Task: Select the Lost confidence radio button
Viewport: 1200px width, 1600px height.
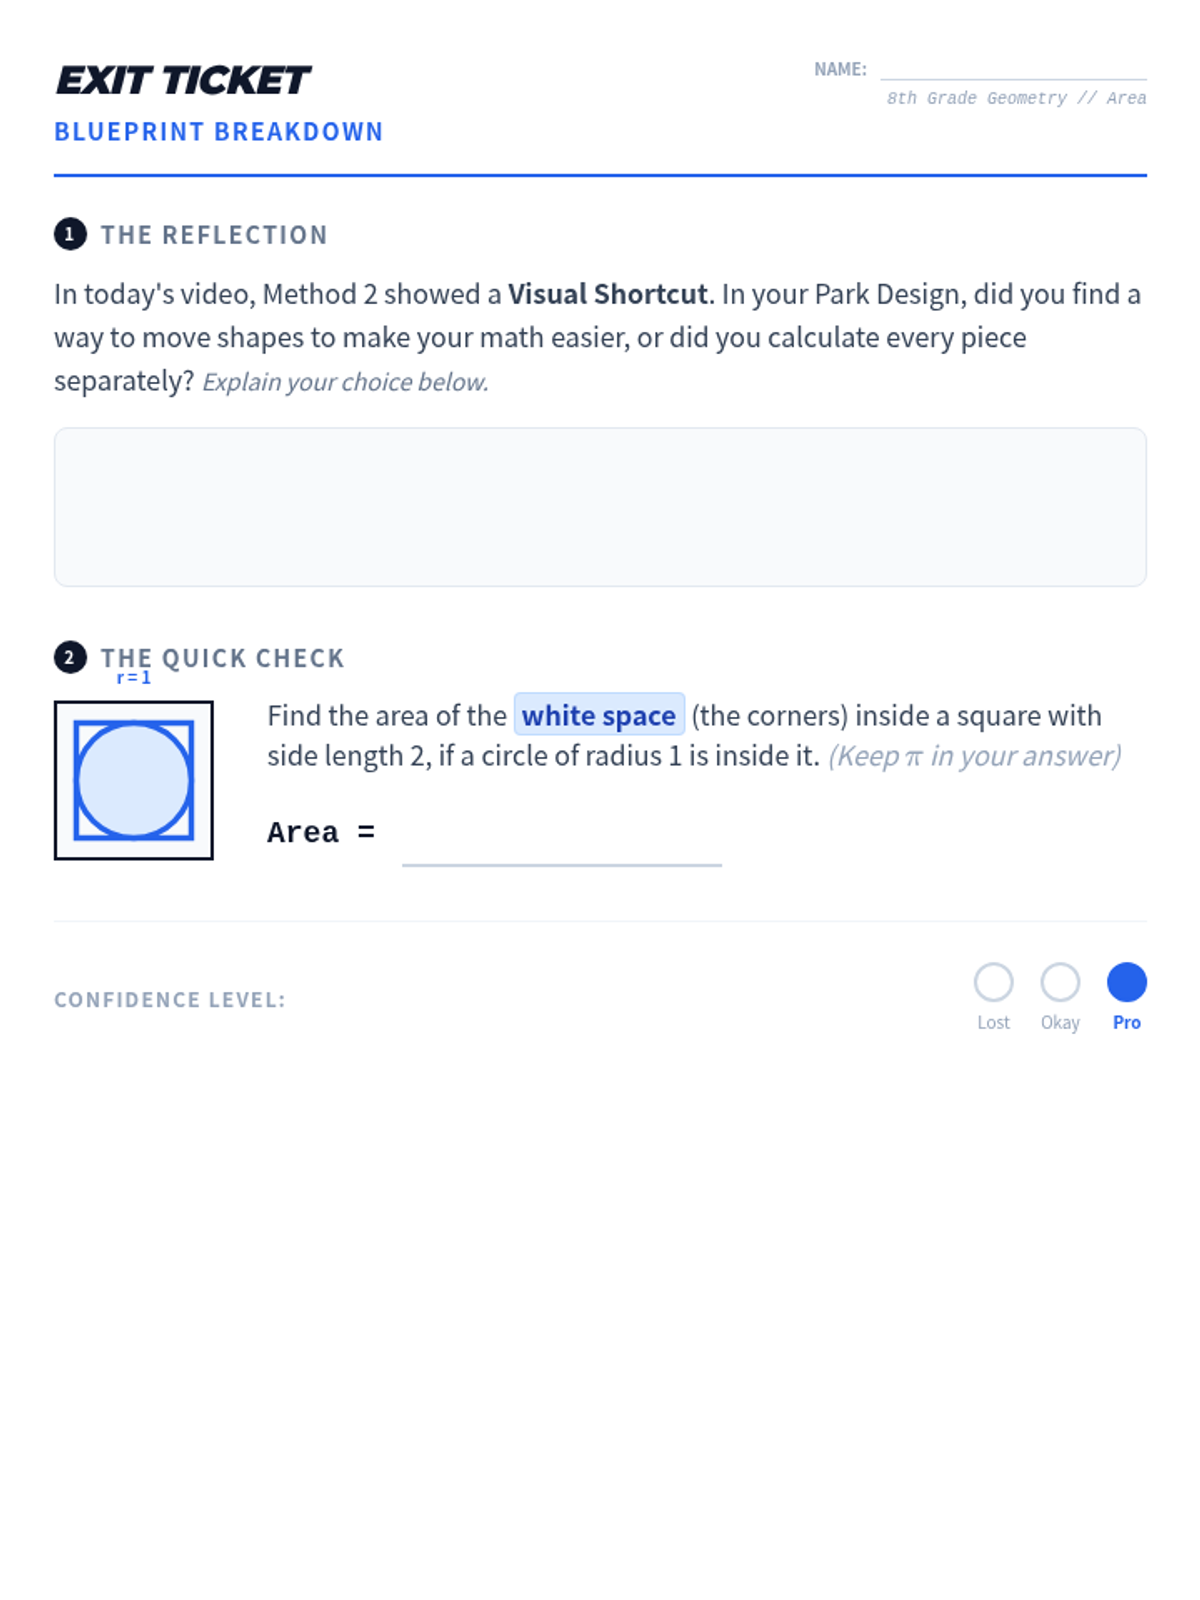Action: [993, 982]
